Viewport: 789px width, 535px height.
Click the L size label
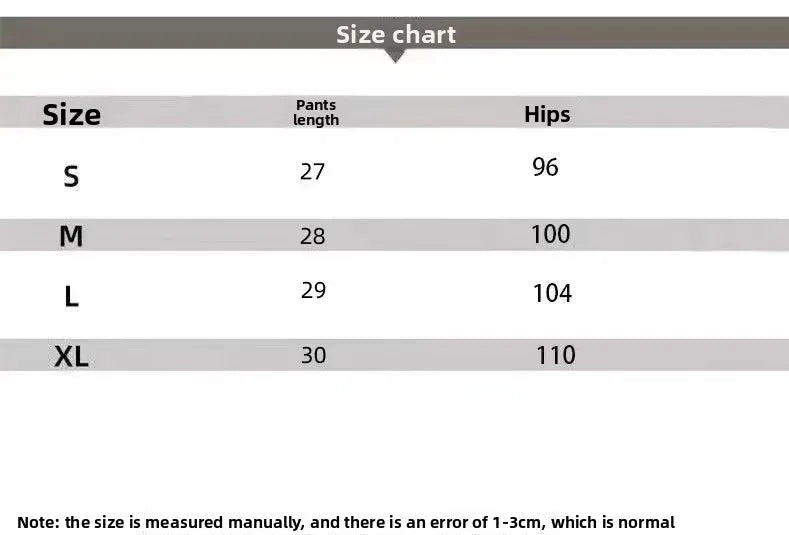pos(71,296)
